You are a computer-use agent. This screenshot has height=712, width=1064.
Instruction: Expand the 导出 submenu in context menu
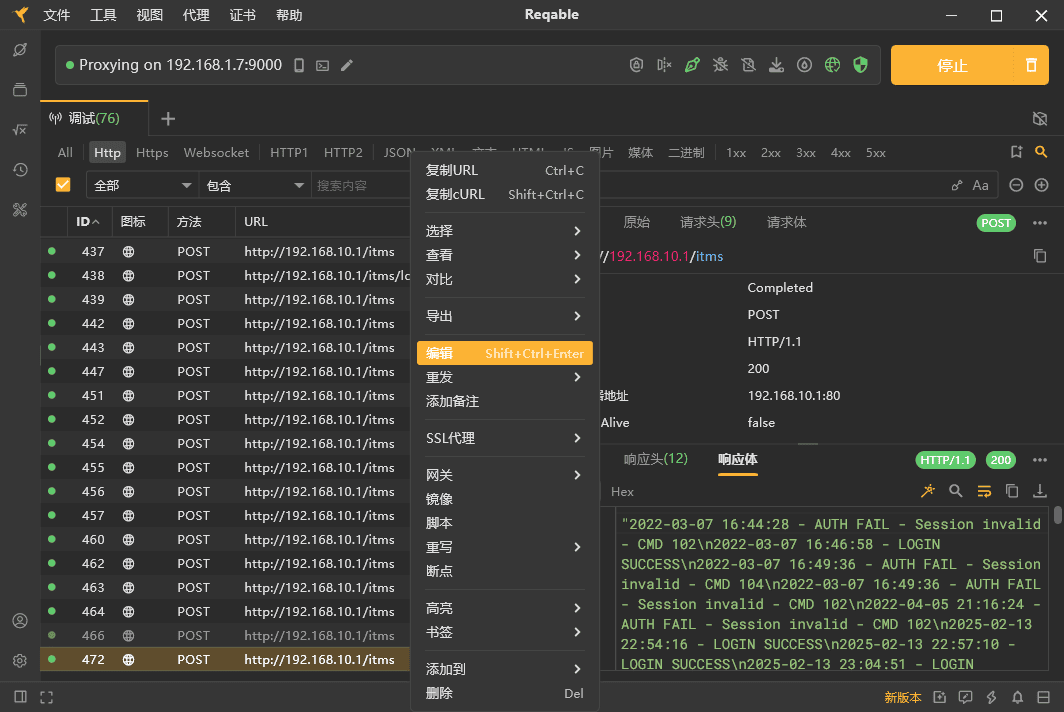[x=504, y=316]
